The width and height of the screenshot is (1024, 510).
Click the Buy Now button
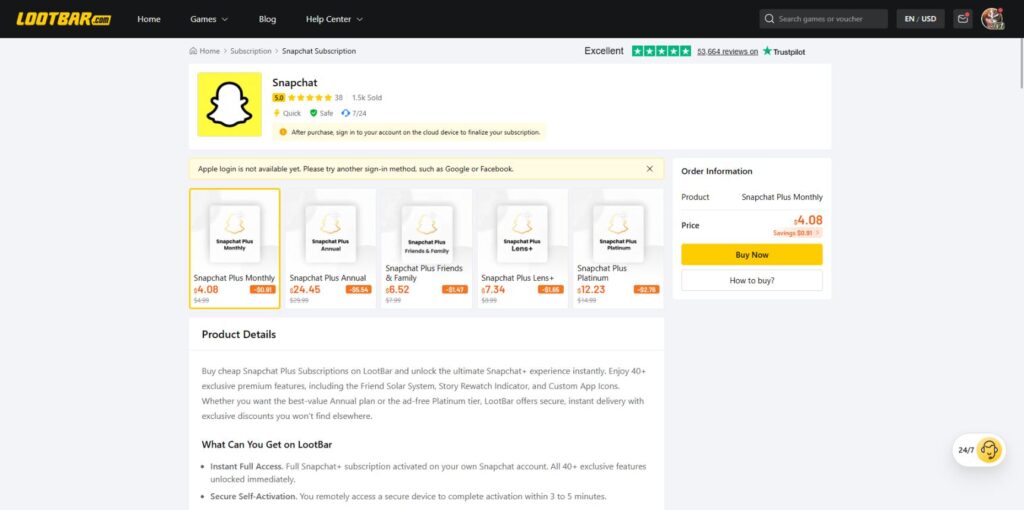click(x=752, y=255)
